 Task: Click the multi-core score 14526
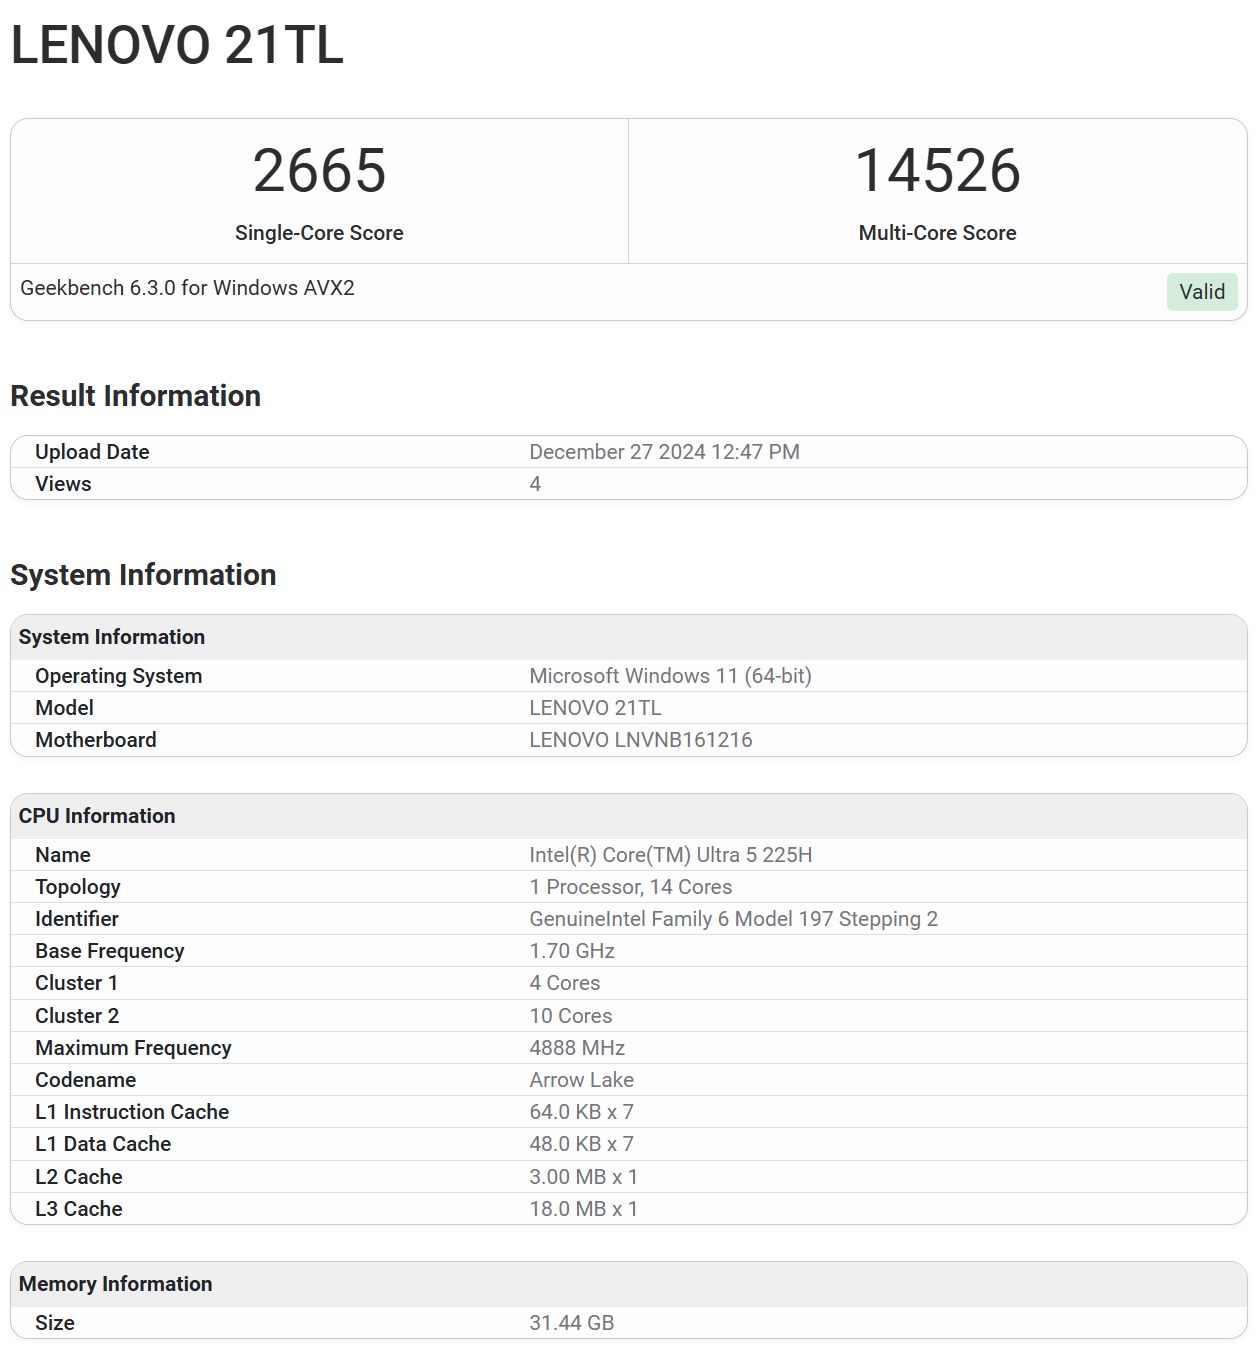point(937,170)
